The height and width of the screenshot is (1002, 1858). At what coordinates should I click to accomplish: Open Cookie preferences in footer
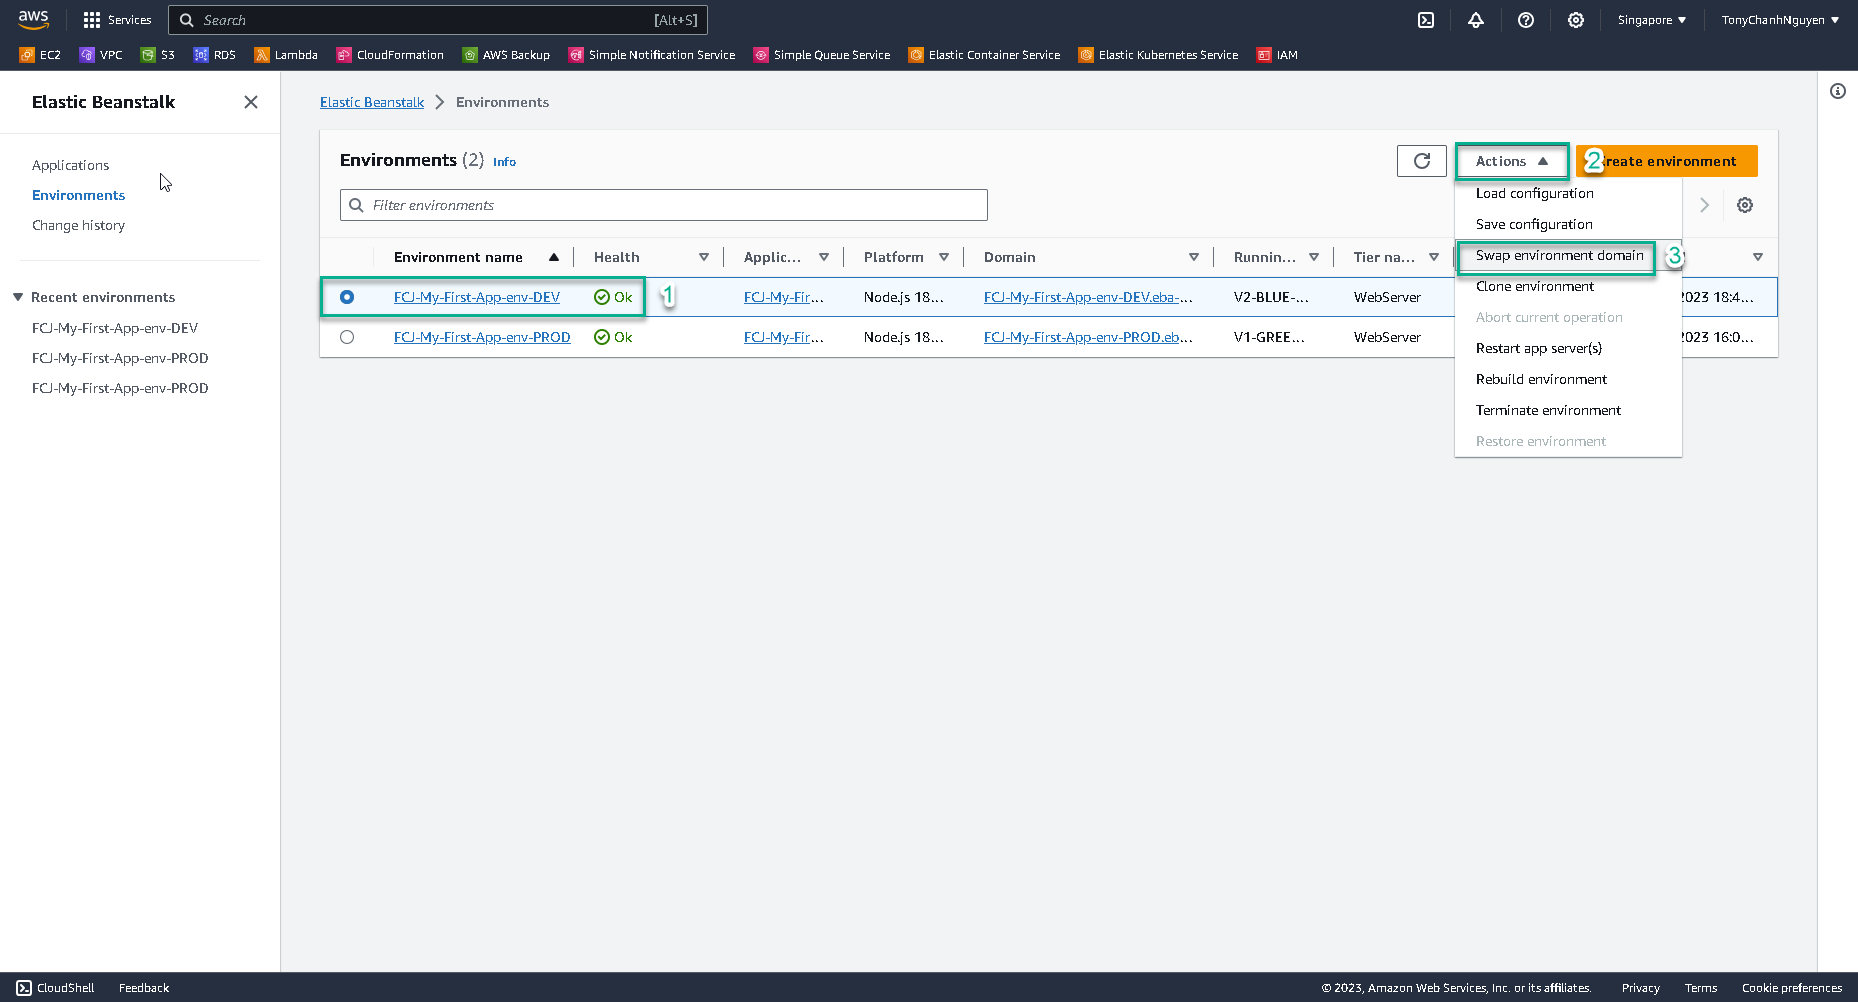coord(1792,988)
